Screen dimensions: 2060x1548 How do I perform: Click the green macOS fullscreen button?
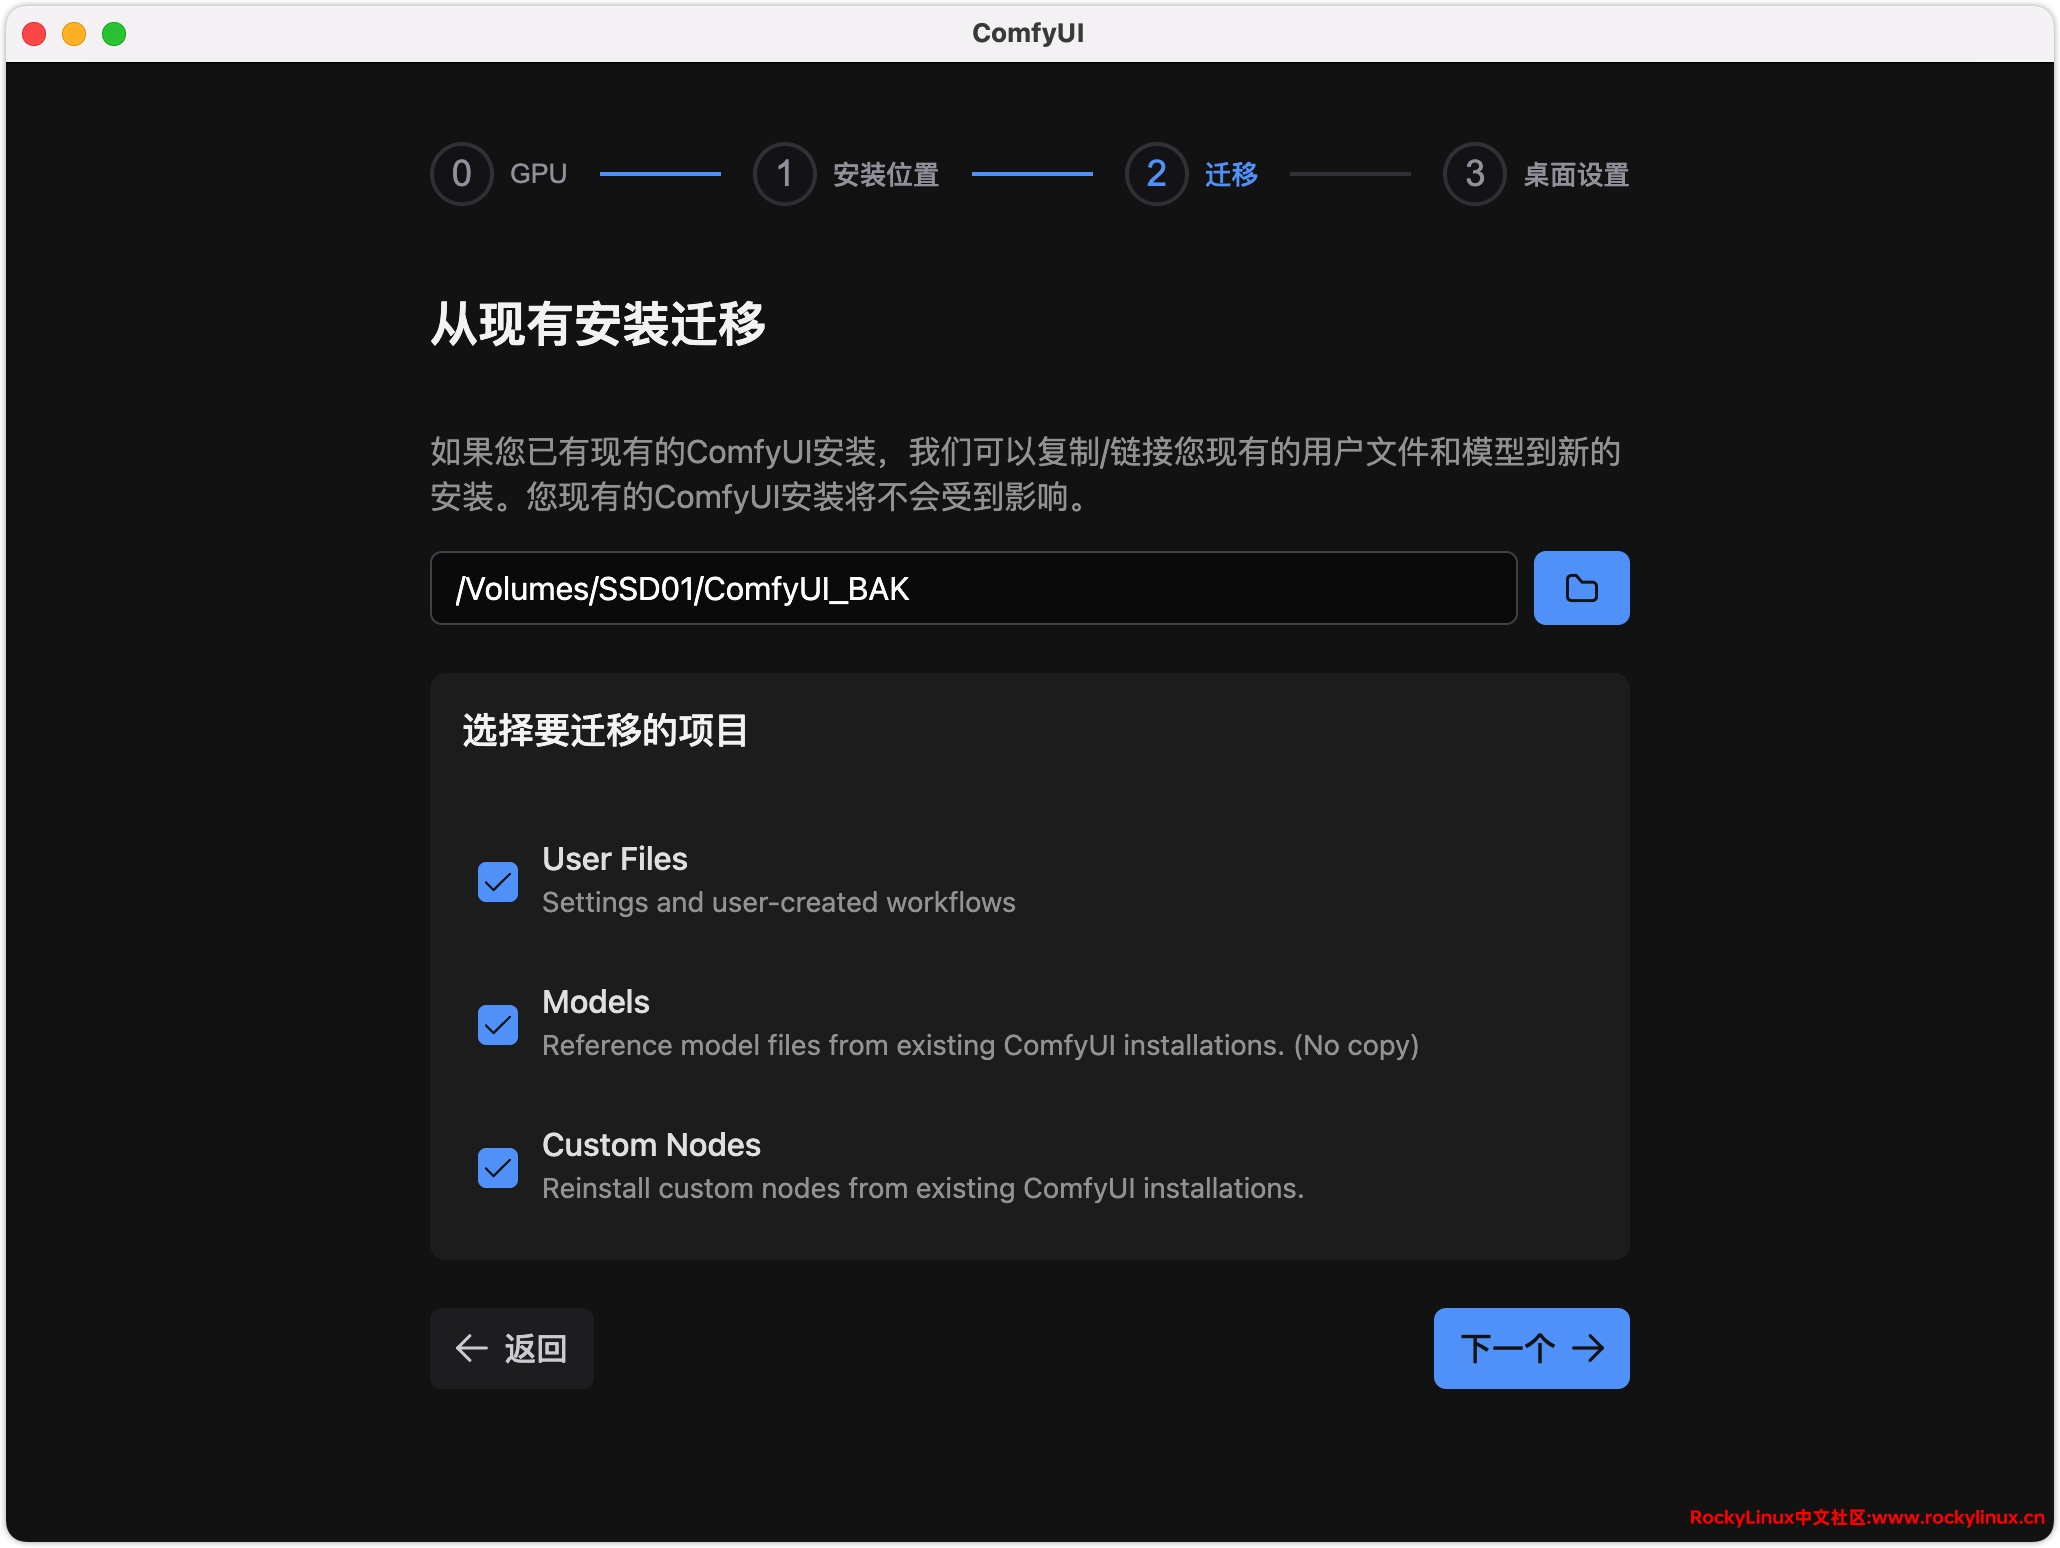click(x=114, y=34)
